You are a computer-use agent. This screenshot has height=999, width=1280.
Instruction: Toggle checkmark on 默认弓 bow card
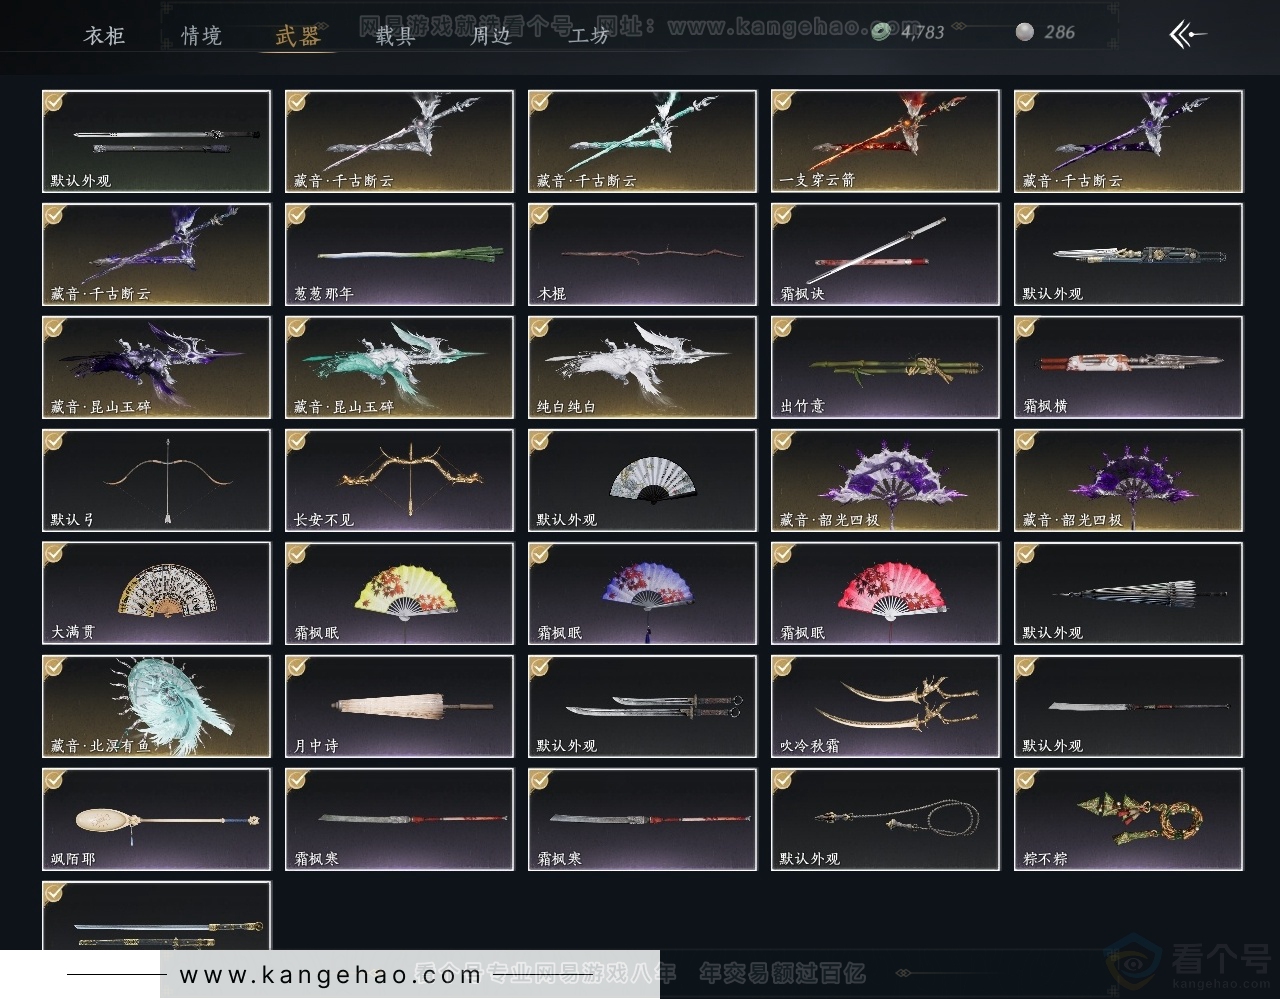pyautogui.click(x=54, y=441)
